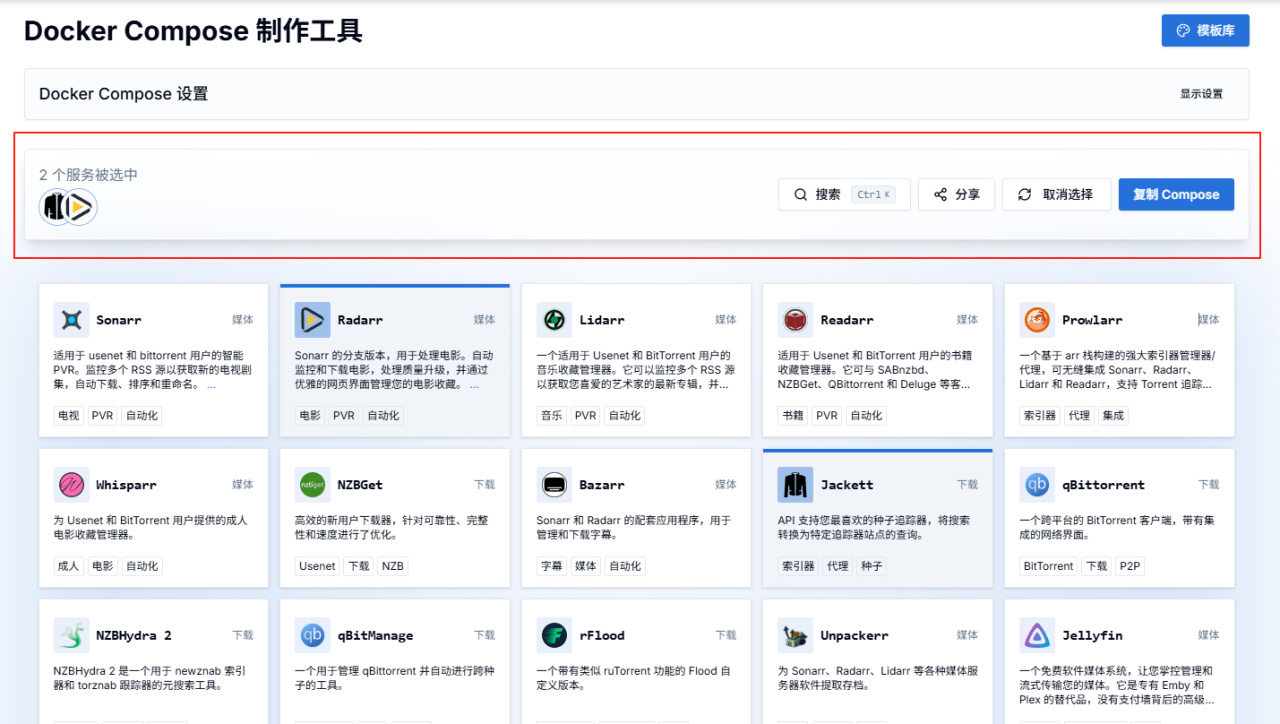Click the NZBHydra 2 card title
This screenshot has width=1280, height=724.
134,635
